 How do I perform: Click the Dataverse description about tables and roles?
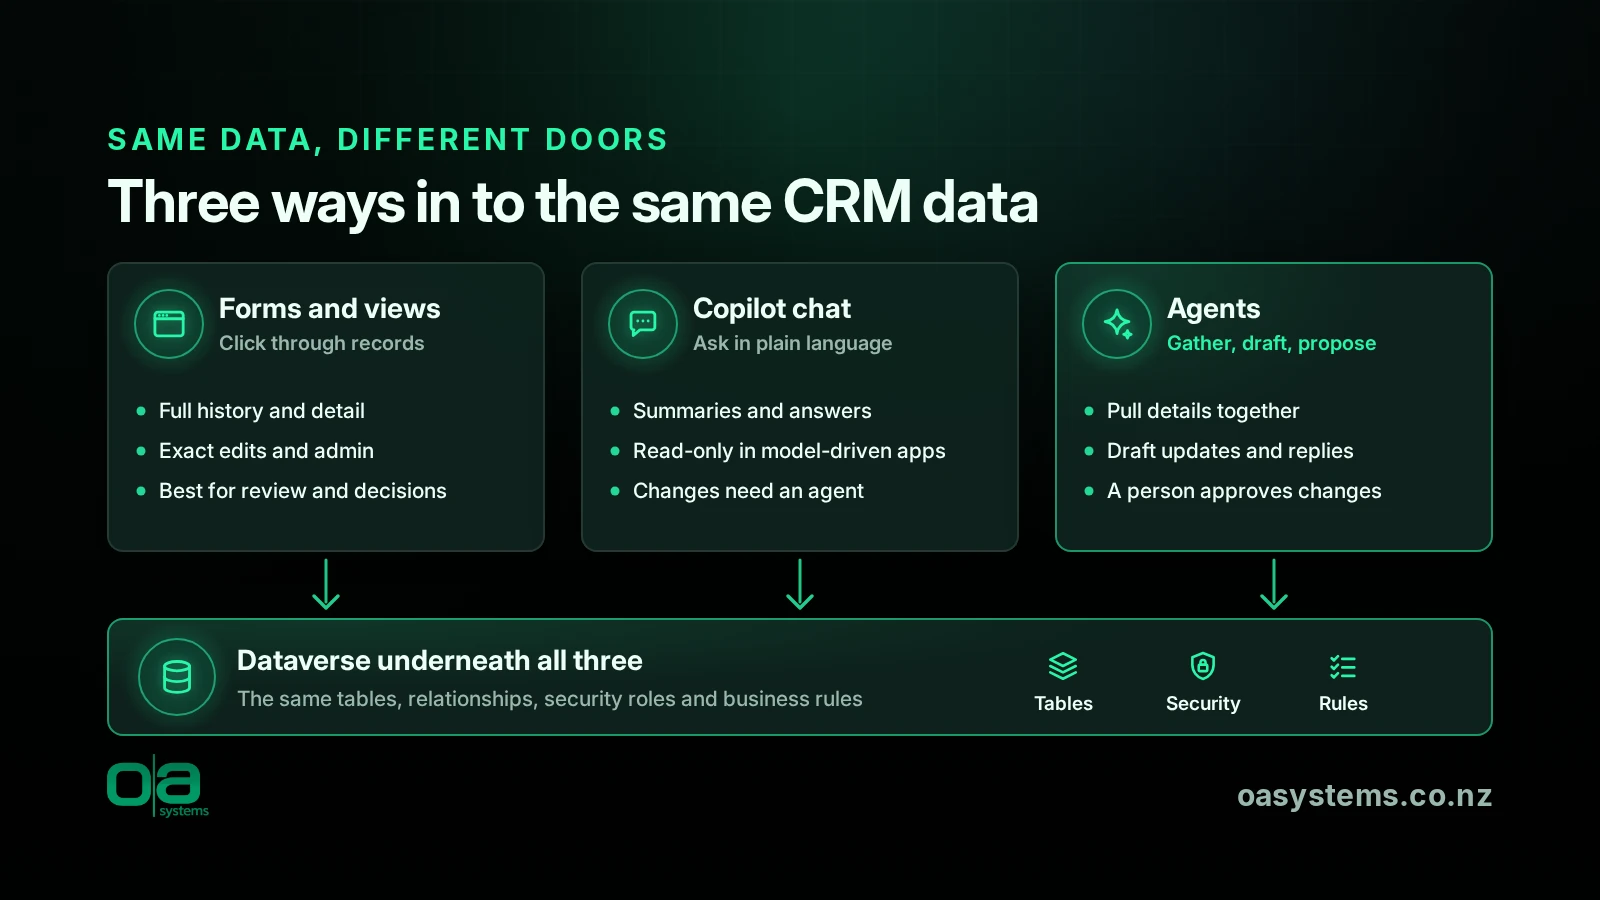549,699
